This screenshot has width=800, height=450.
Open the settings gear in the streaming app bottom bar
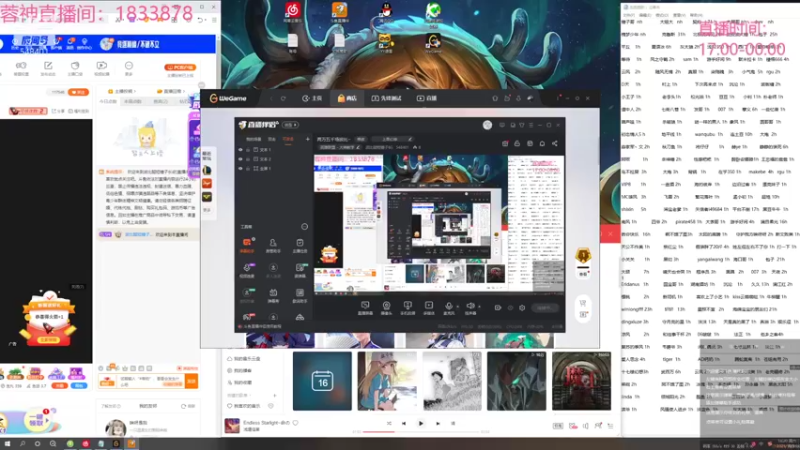[x=522, y=308]
